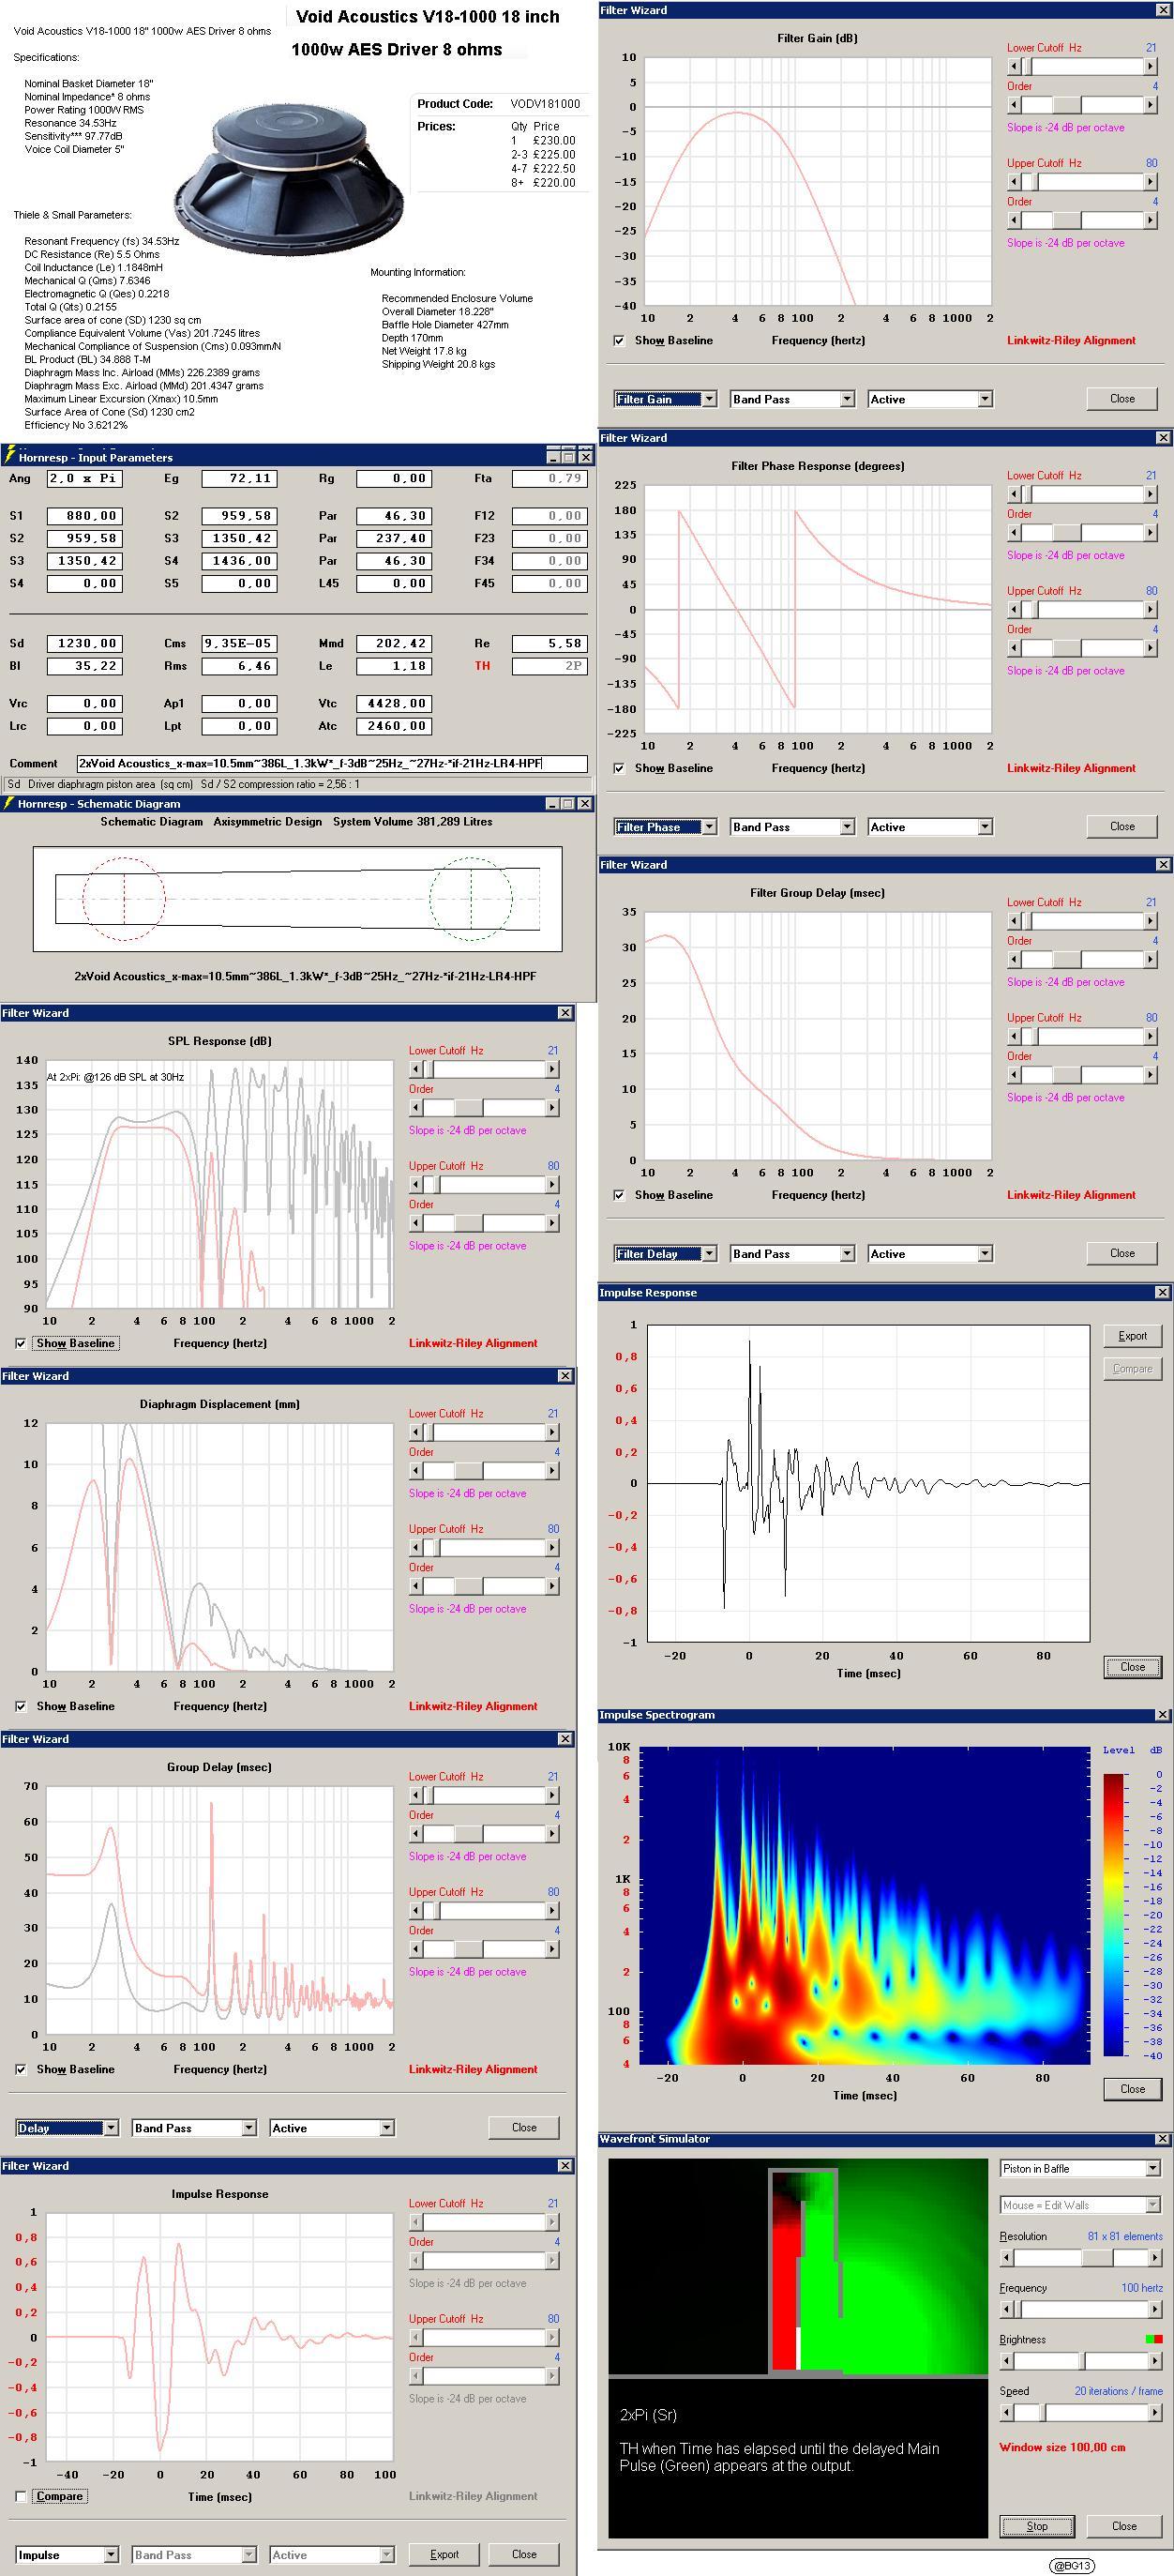Screen dimensions: 1174x2576
Task: Click the Mmd field showing 202,42
Action: point(394,644)
